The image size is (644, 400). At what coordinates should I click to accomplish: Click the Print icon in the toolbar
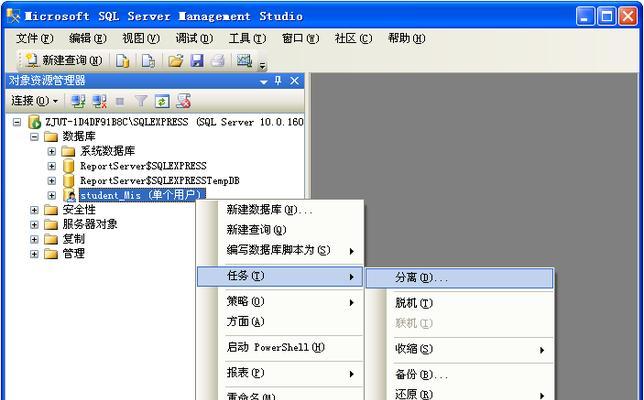(218, 60)
